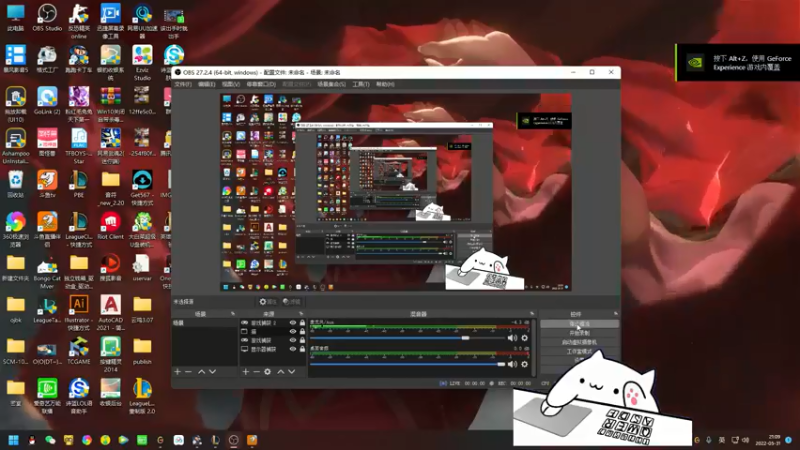Open the 帮助(H) Help menu in OBS
This screenshot has width=800, height=450.
[x=385, y=84]
